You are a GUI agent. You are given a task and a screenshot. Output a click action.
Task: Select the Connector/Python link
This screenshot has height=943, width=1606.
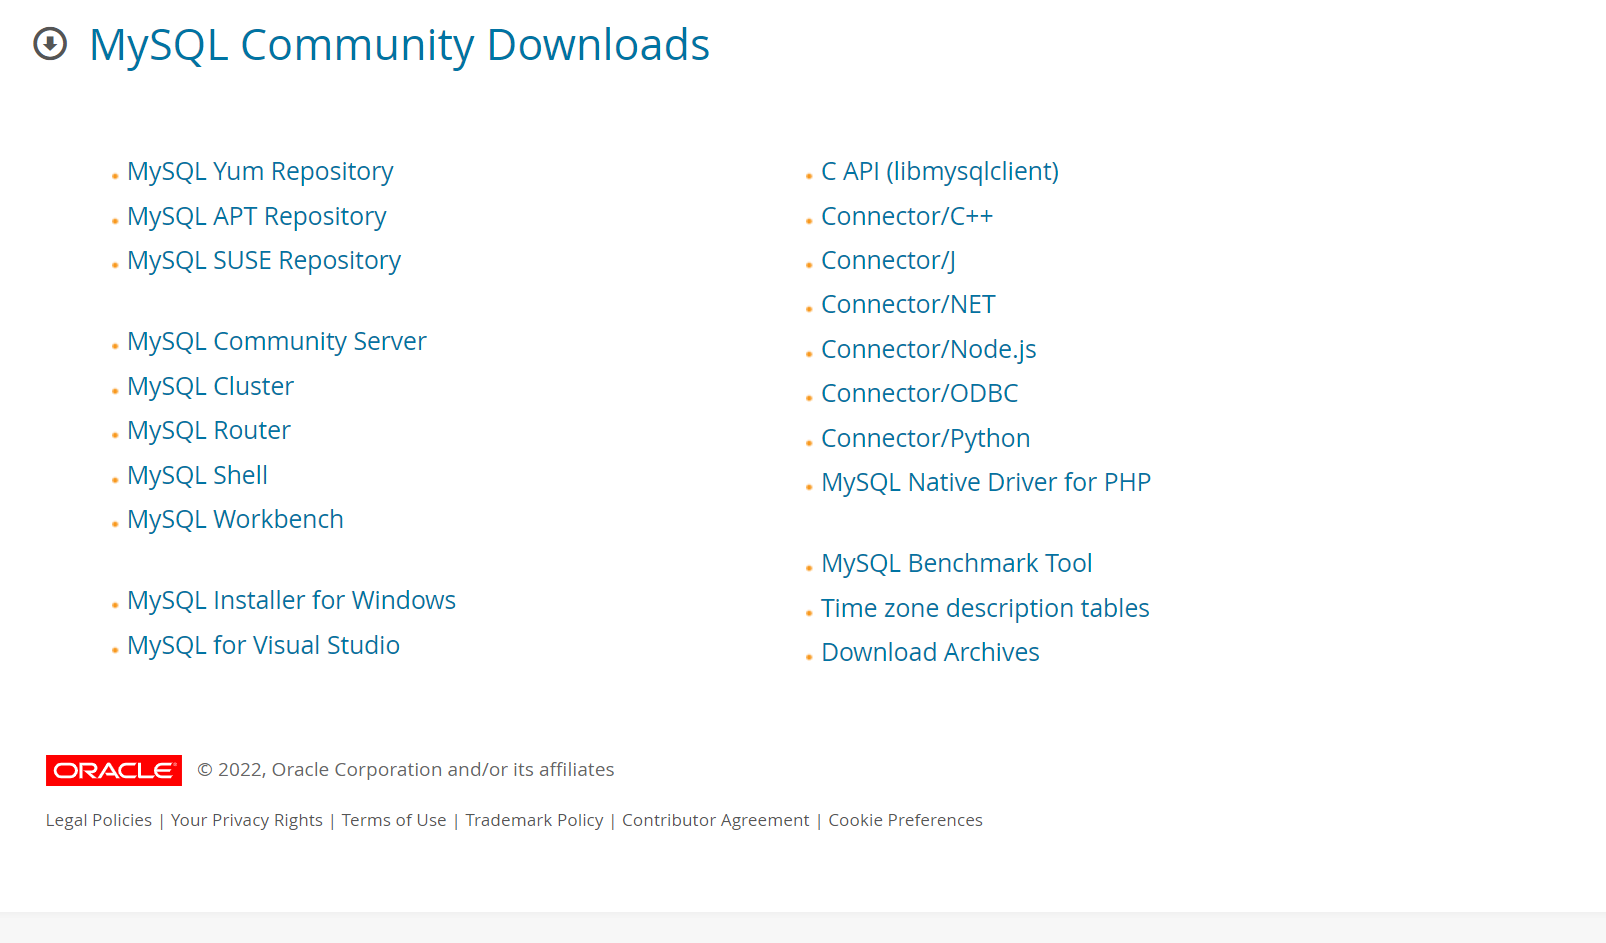coord(925,438)
